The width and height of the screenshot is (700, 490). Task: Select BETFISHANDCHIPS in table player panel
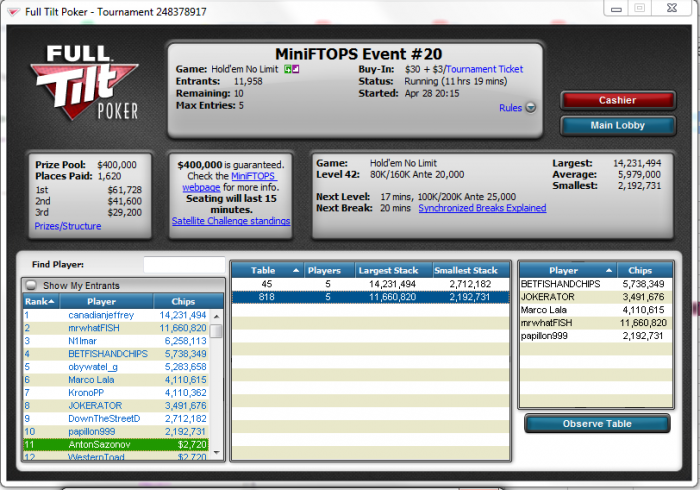click(596, 284)
